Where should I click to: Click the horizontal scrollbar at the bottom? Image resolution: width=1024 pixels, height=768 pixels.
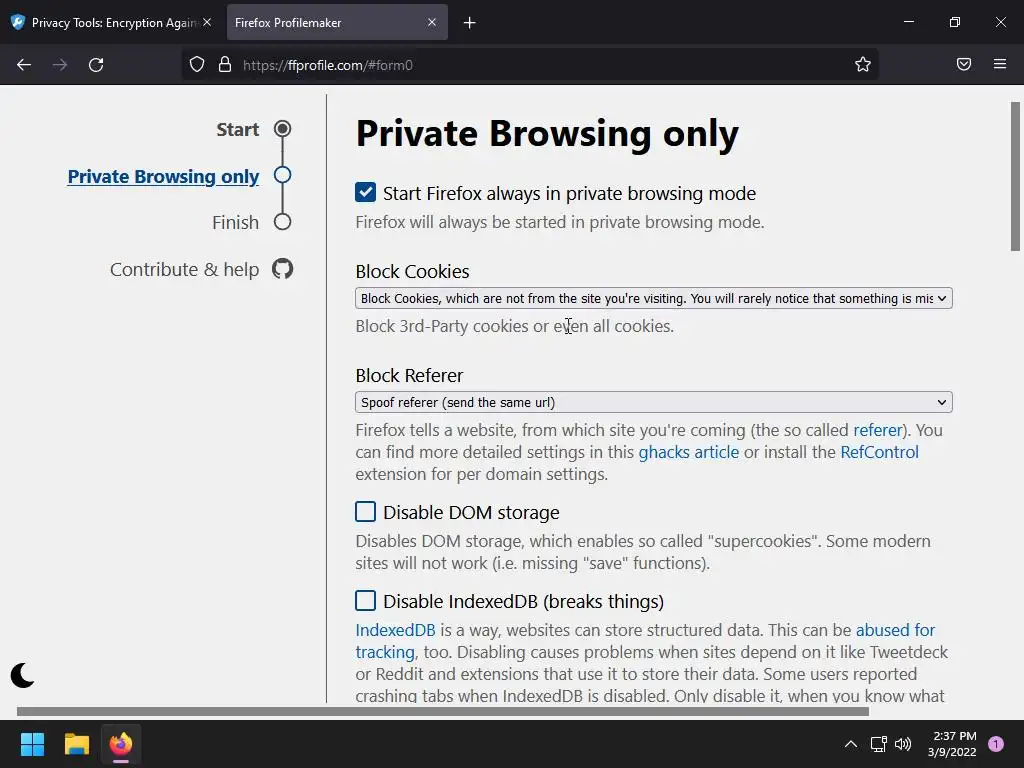(x=443, y=711)
